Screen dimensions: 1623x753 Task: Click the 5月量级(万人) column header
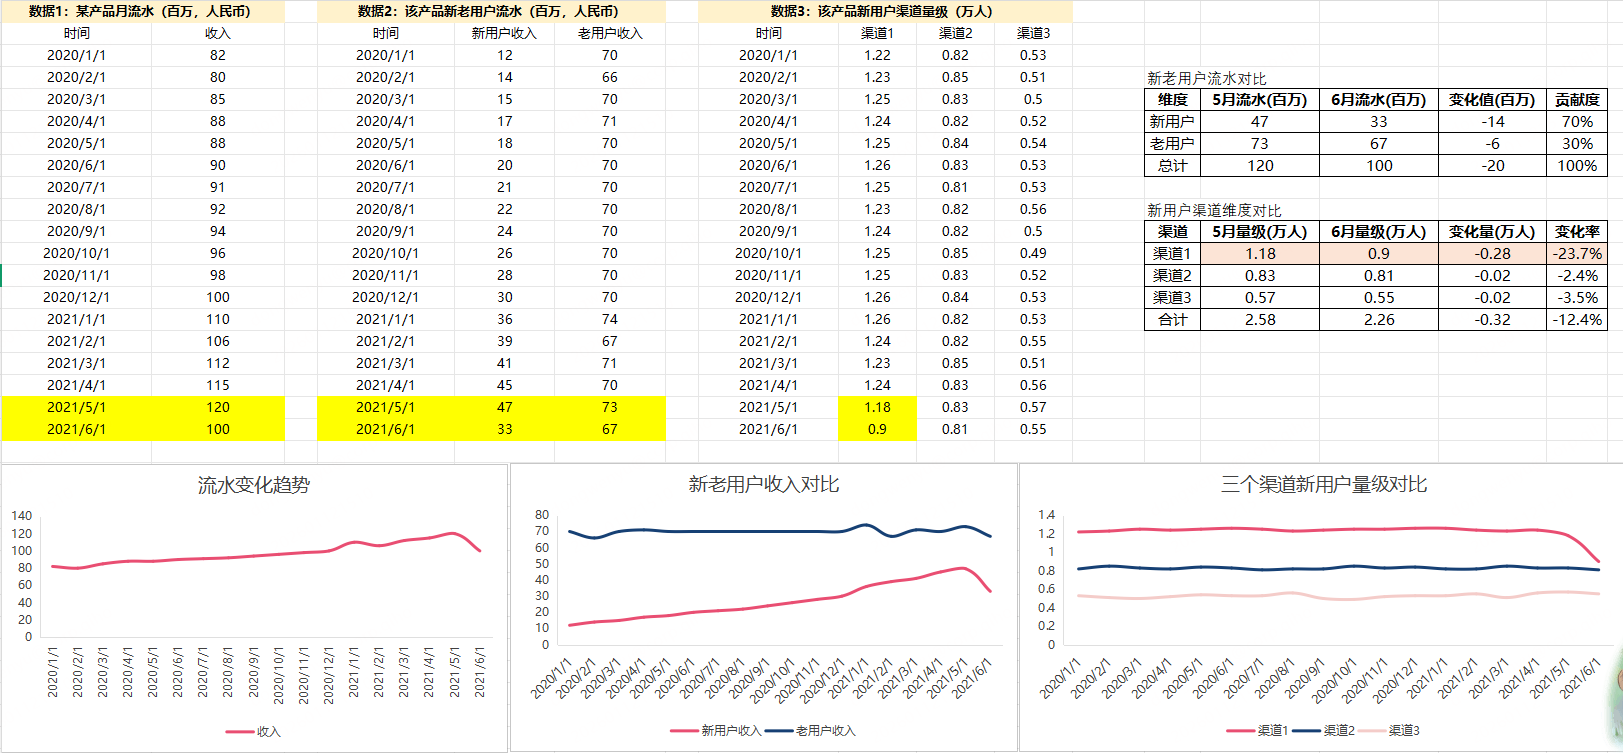coord(1259,232)
